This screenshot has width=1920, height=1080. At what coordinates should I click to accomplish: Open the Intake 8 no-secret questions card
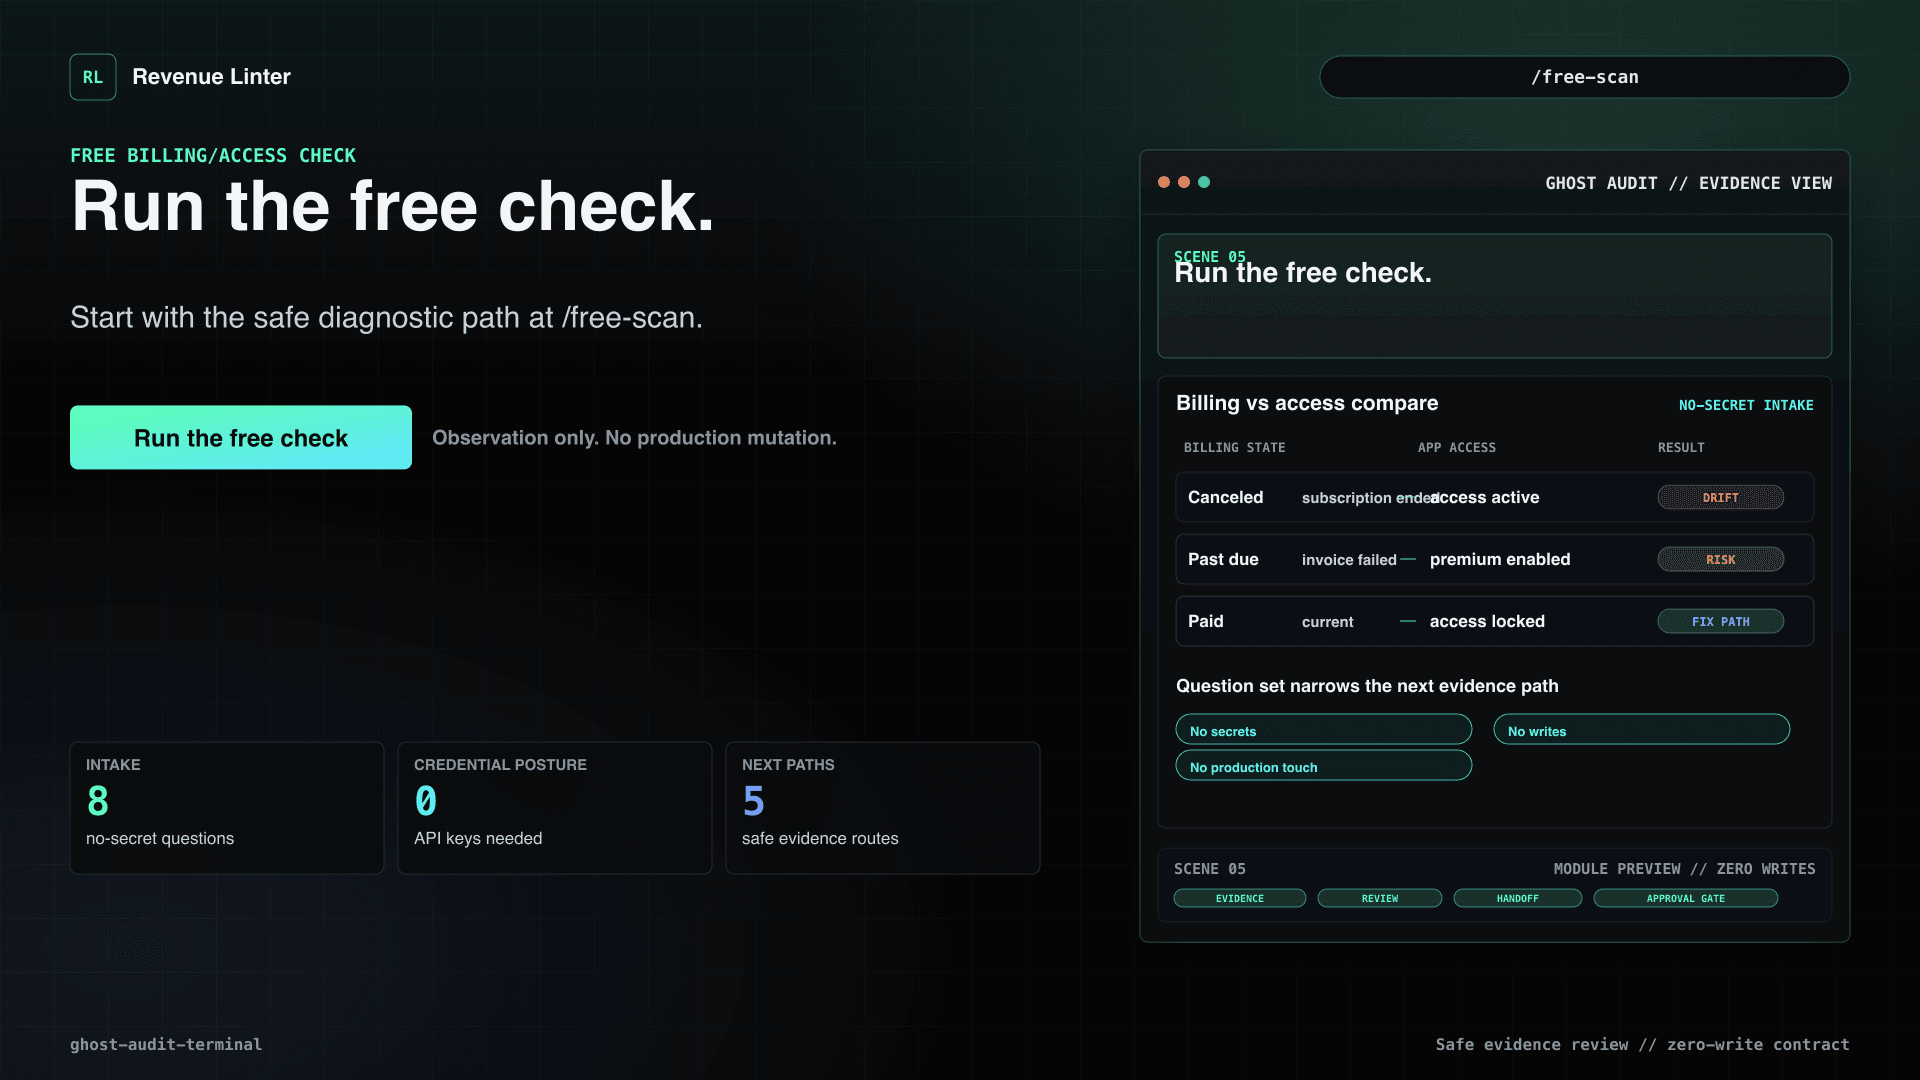tap(227, 808)
